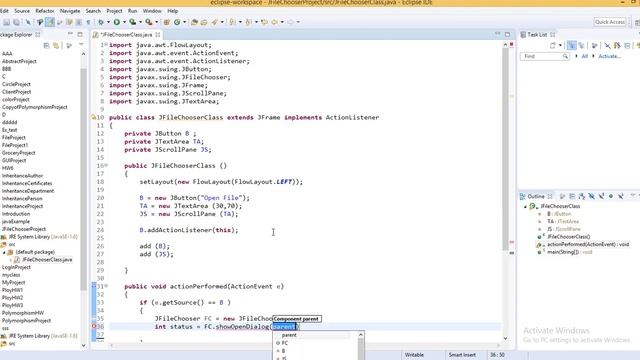This screenshot has width=640, height=360.
Task: Click the Search flashlight icon in toolbar
Action: pos(215,22)
